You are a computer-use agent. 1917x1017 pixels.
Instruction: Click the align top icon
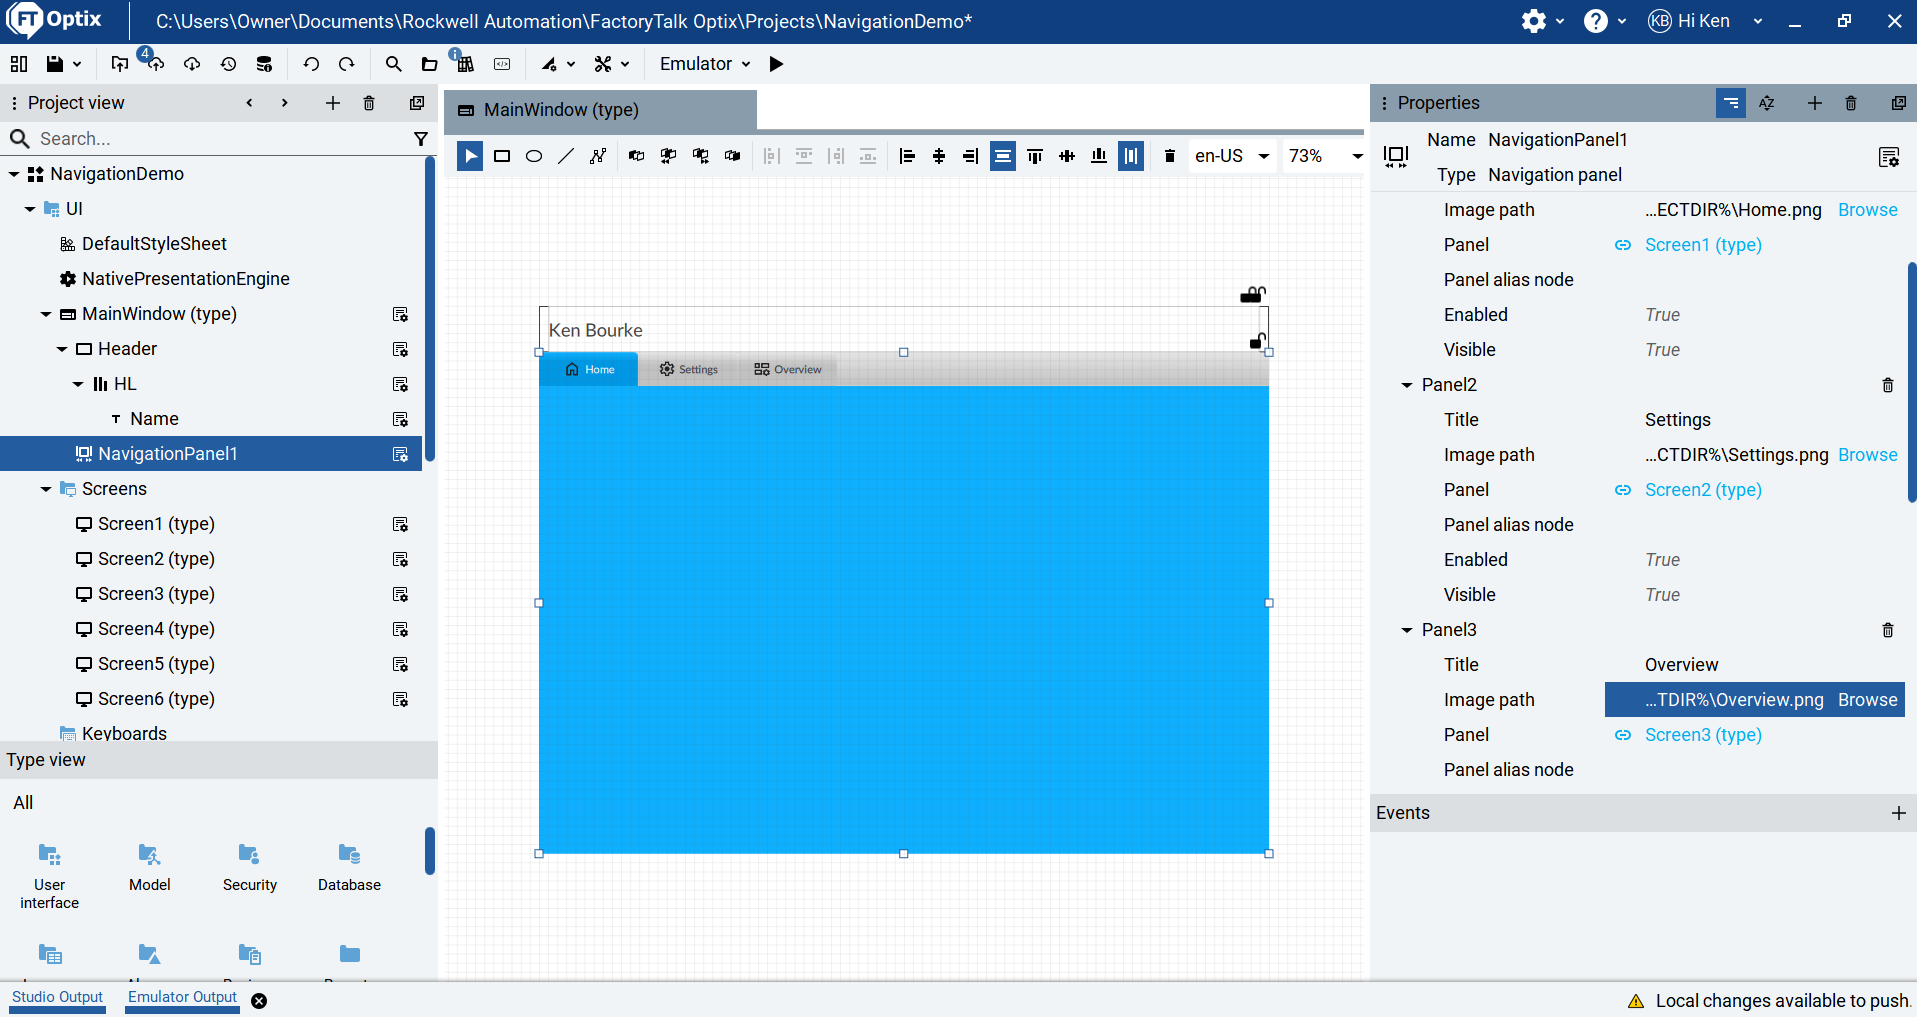coord(1035,156)
